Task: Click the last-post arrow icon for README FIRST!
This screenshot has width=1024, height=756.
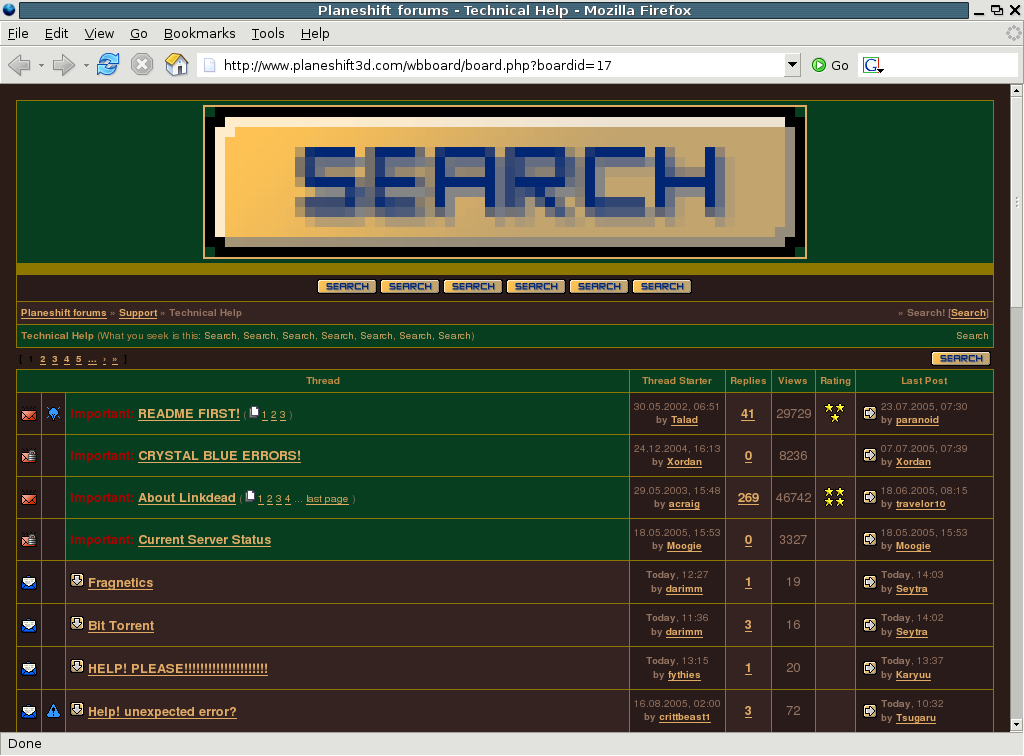Action: tap(870, 413)
